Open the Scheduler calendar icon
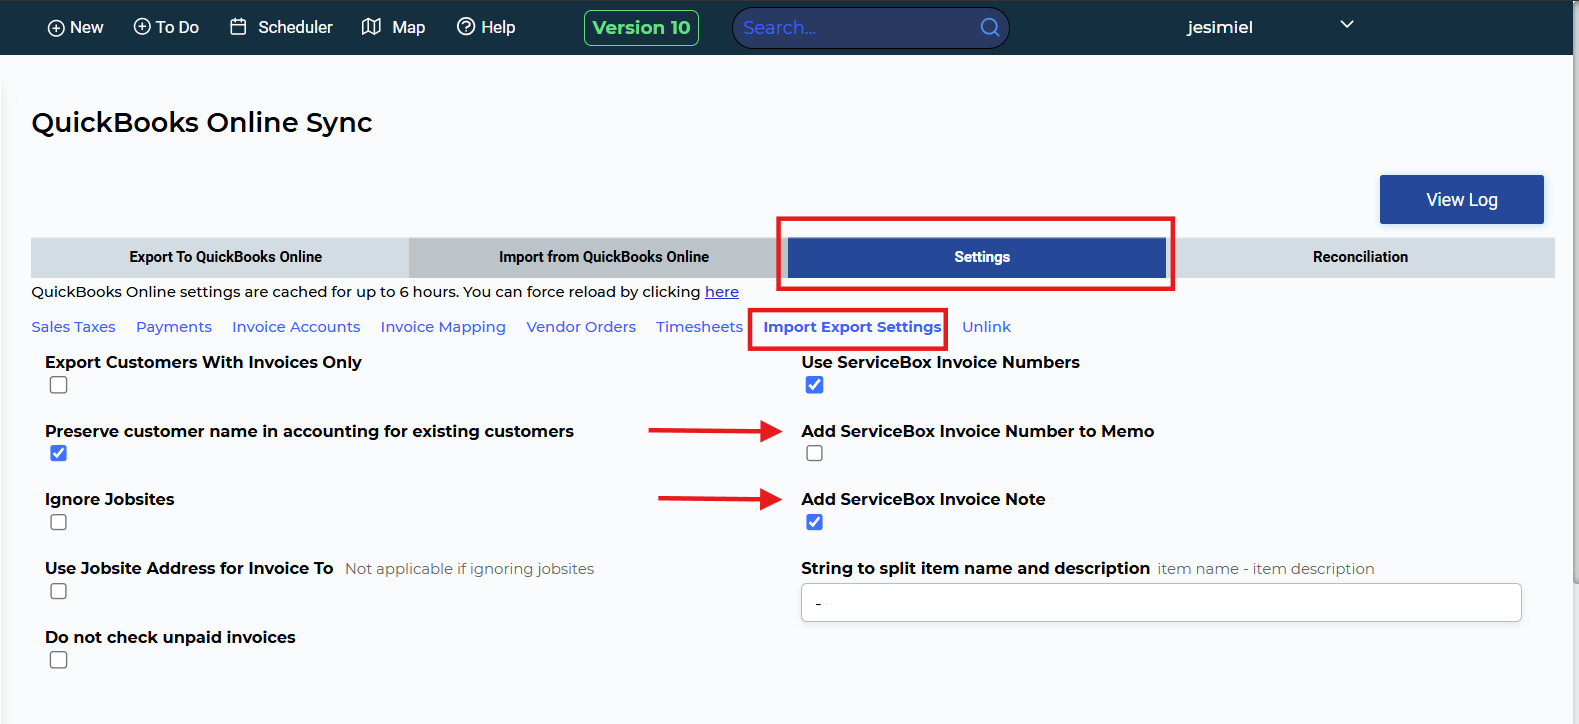1579x724 pixels. click(238, 27)
